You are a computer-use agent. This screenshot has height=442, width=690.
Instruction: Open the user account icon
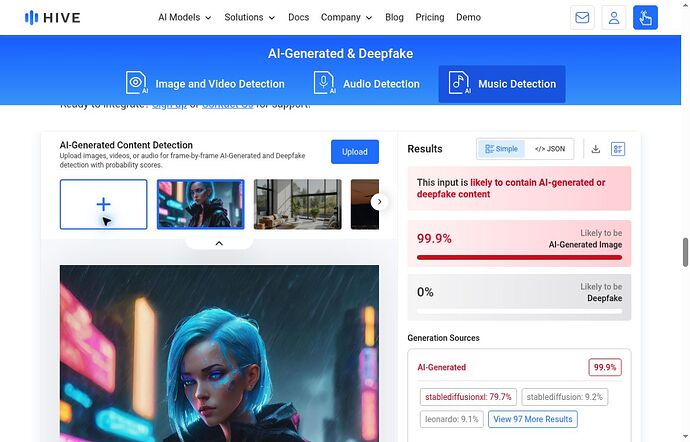pos(614,18)
